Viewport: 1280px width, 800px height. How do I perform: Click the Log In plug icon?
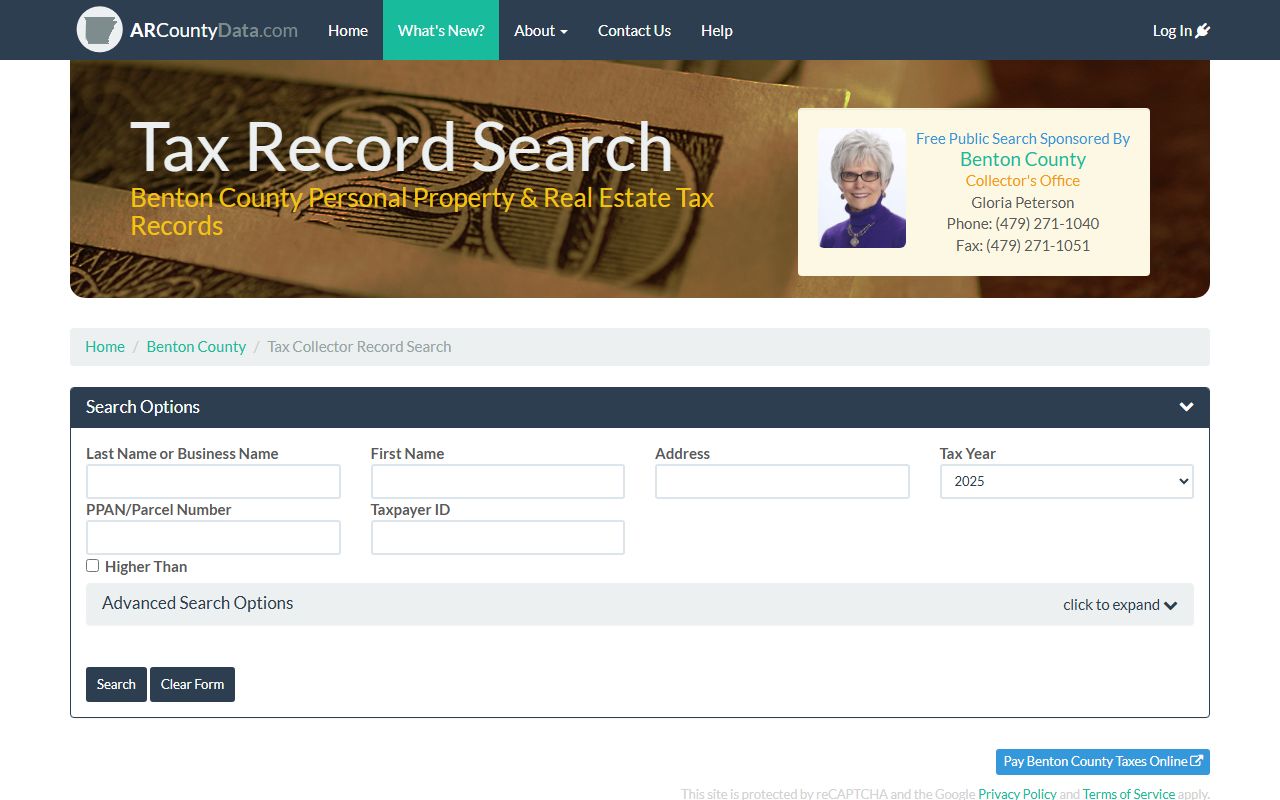point(1203,30)
